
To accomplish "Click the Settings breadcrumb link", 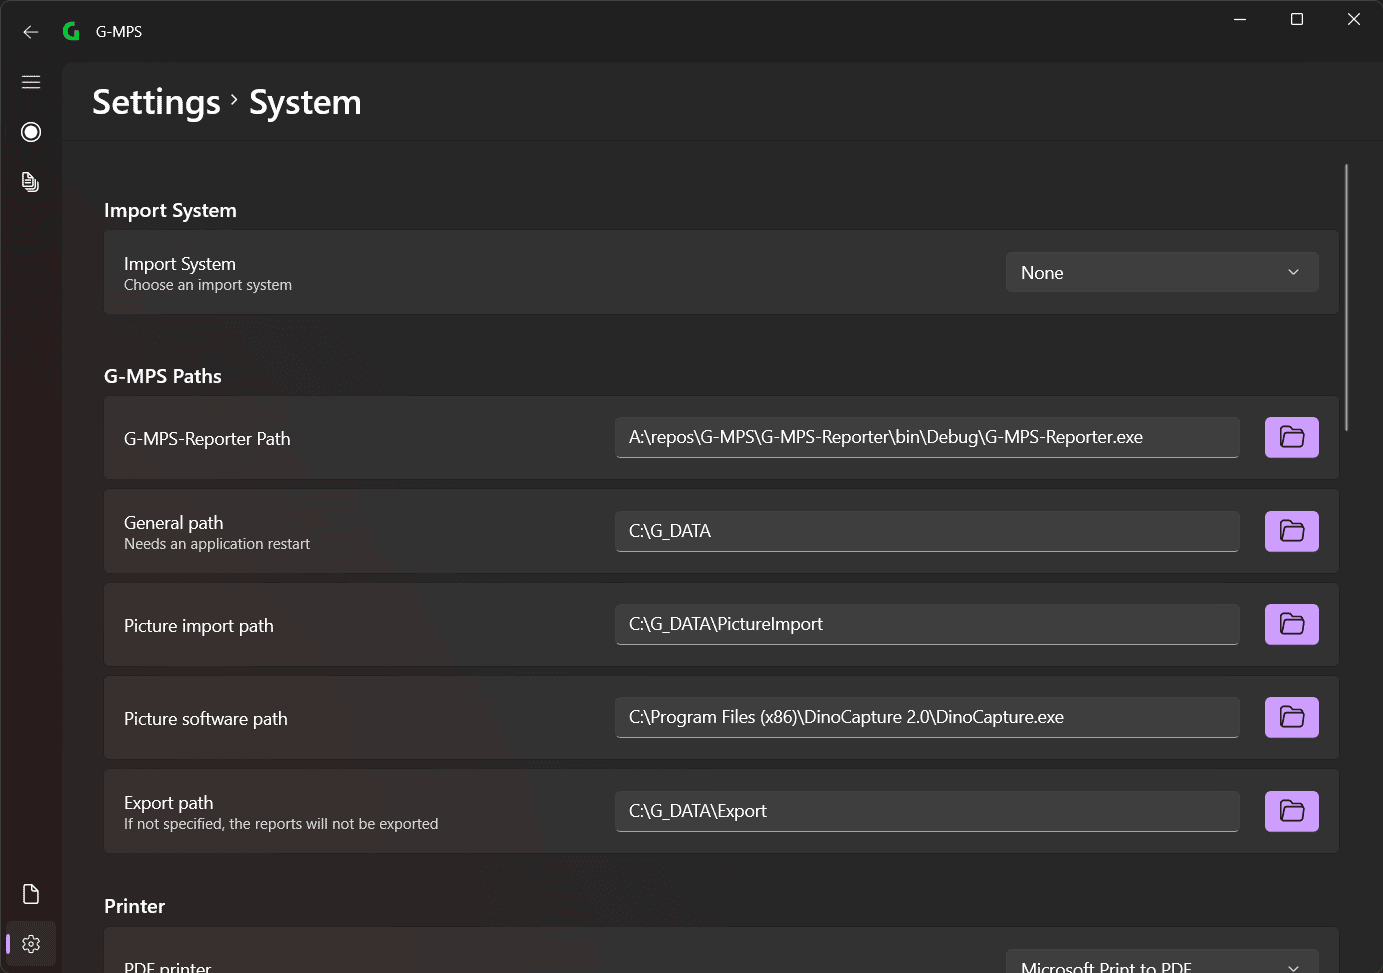I will pyautogui.click(x=156, y=102).
